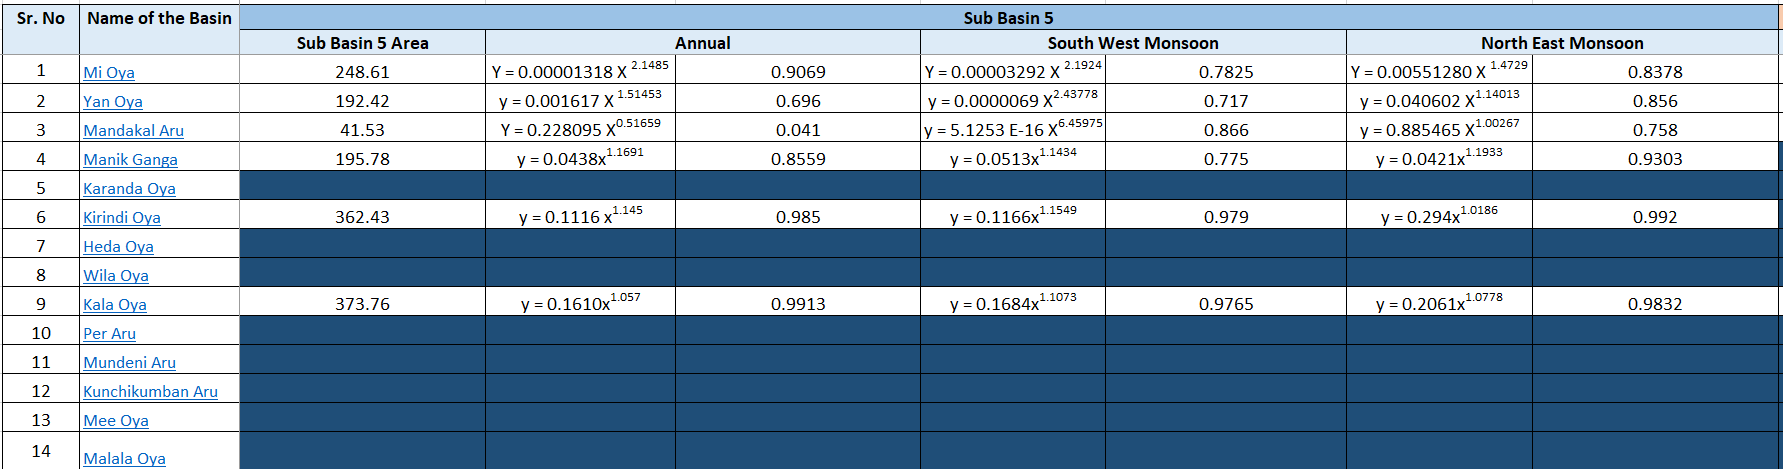Click Kala Oya area value 373.76
This screenshot has width=1783, height=469.
(362, 304)
